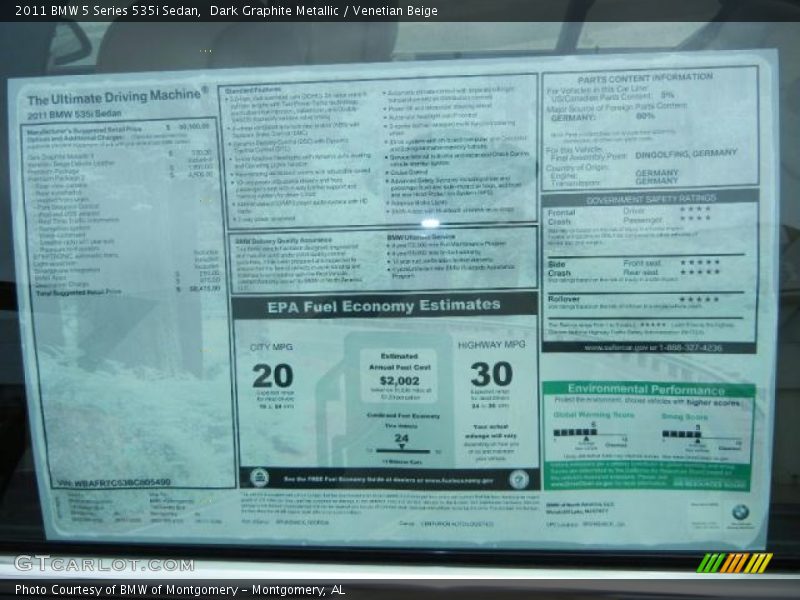Click the 'EPA Fuel Economy Estimates' banner
The width and height of the screenshot is (800, 600).
(x=384, y=306)
